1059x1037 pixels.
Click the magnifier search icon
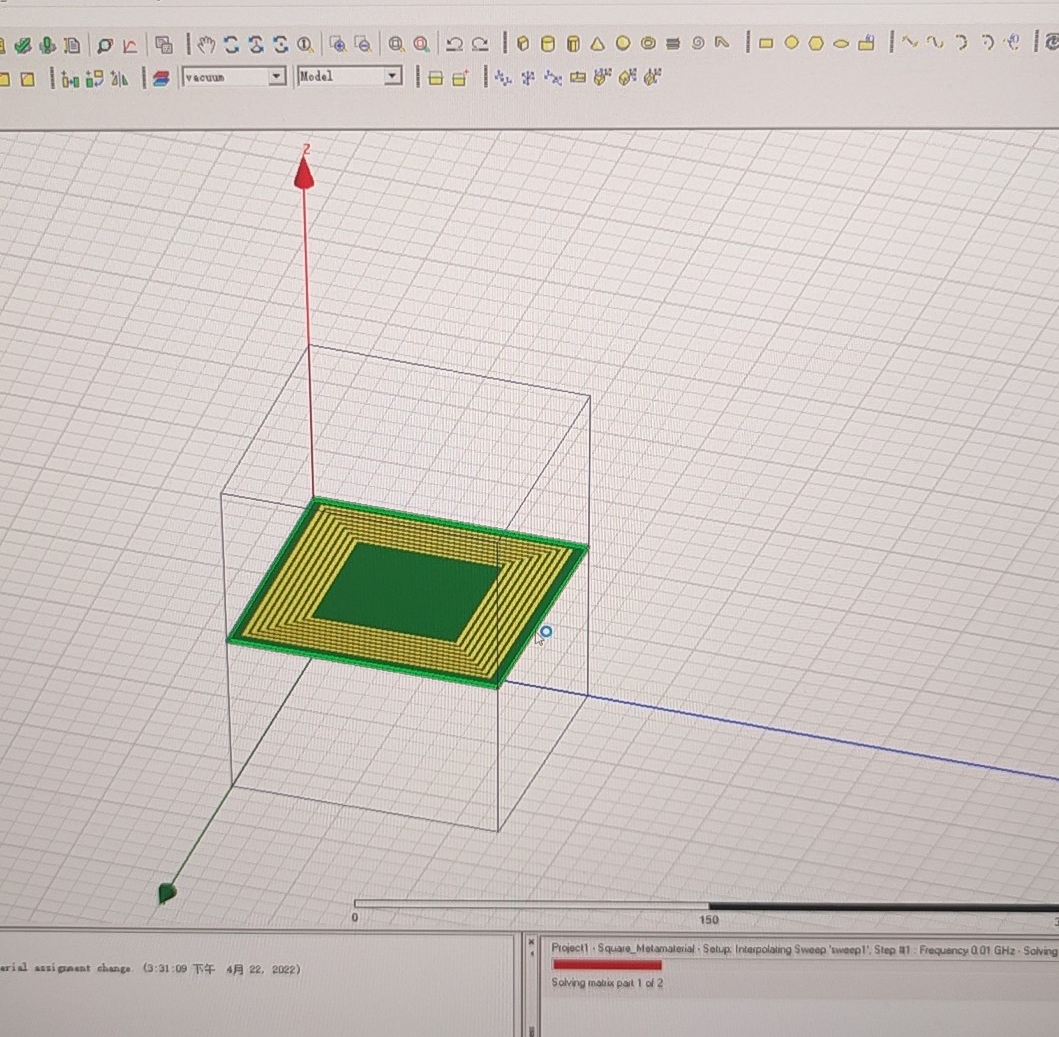(x=105, y=46)
